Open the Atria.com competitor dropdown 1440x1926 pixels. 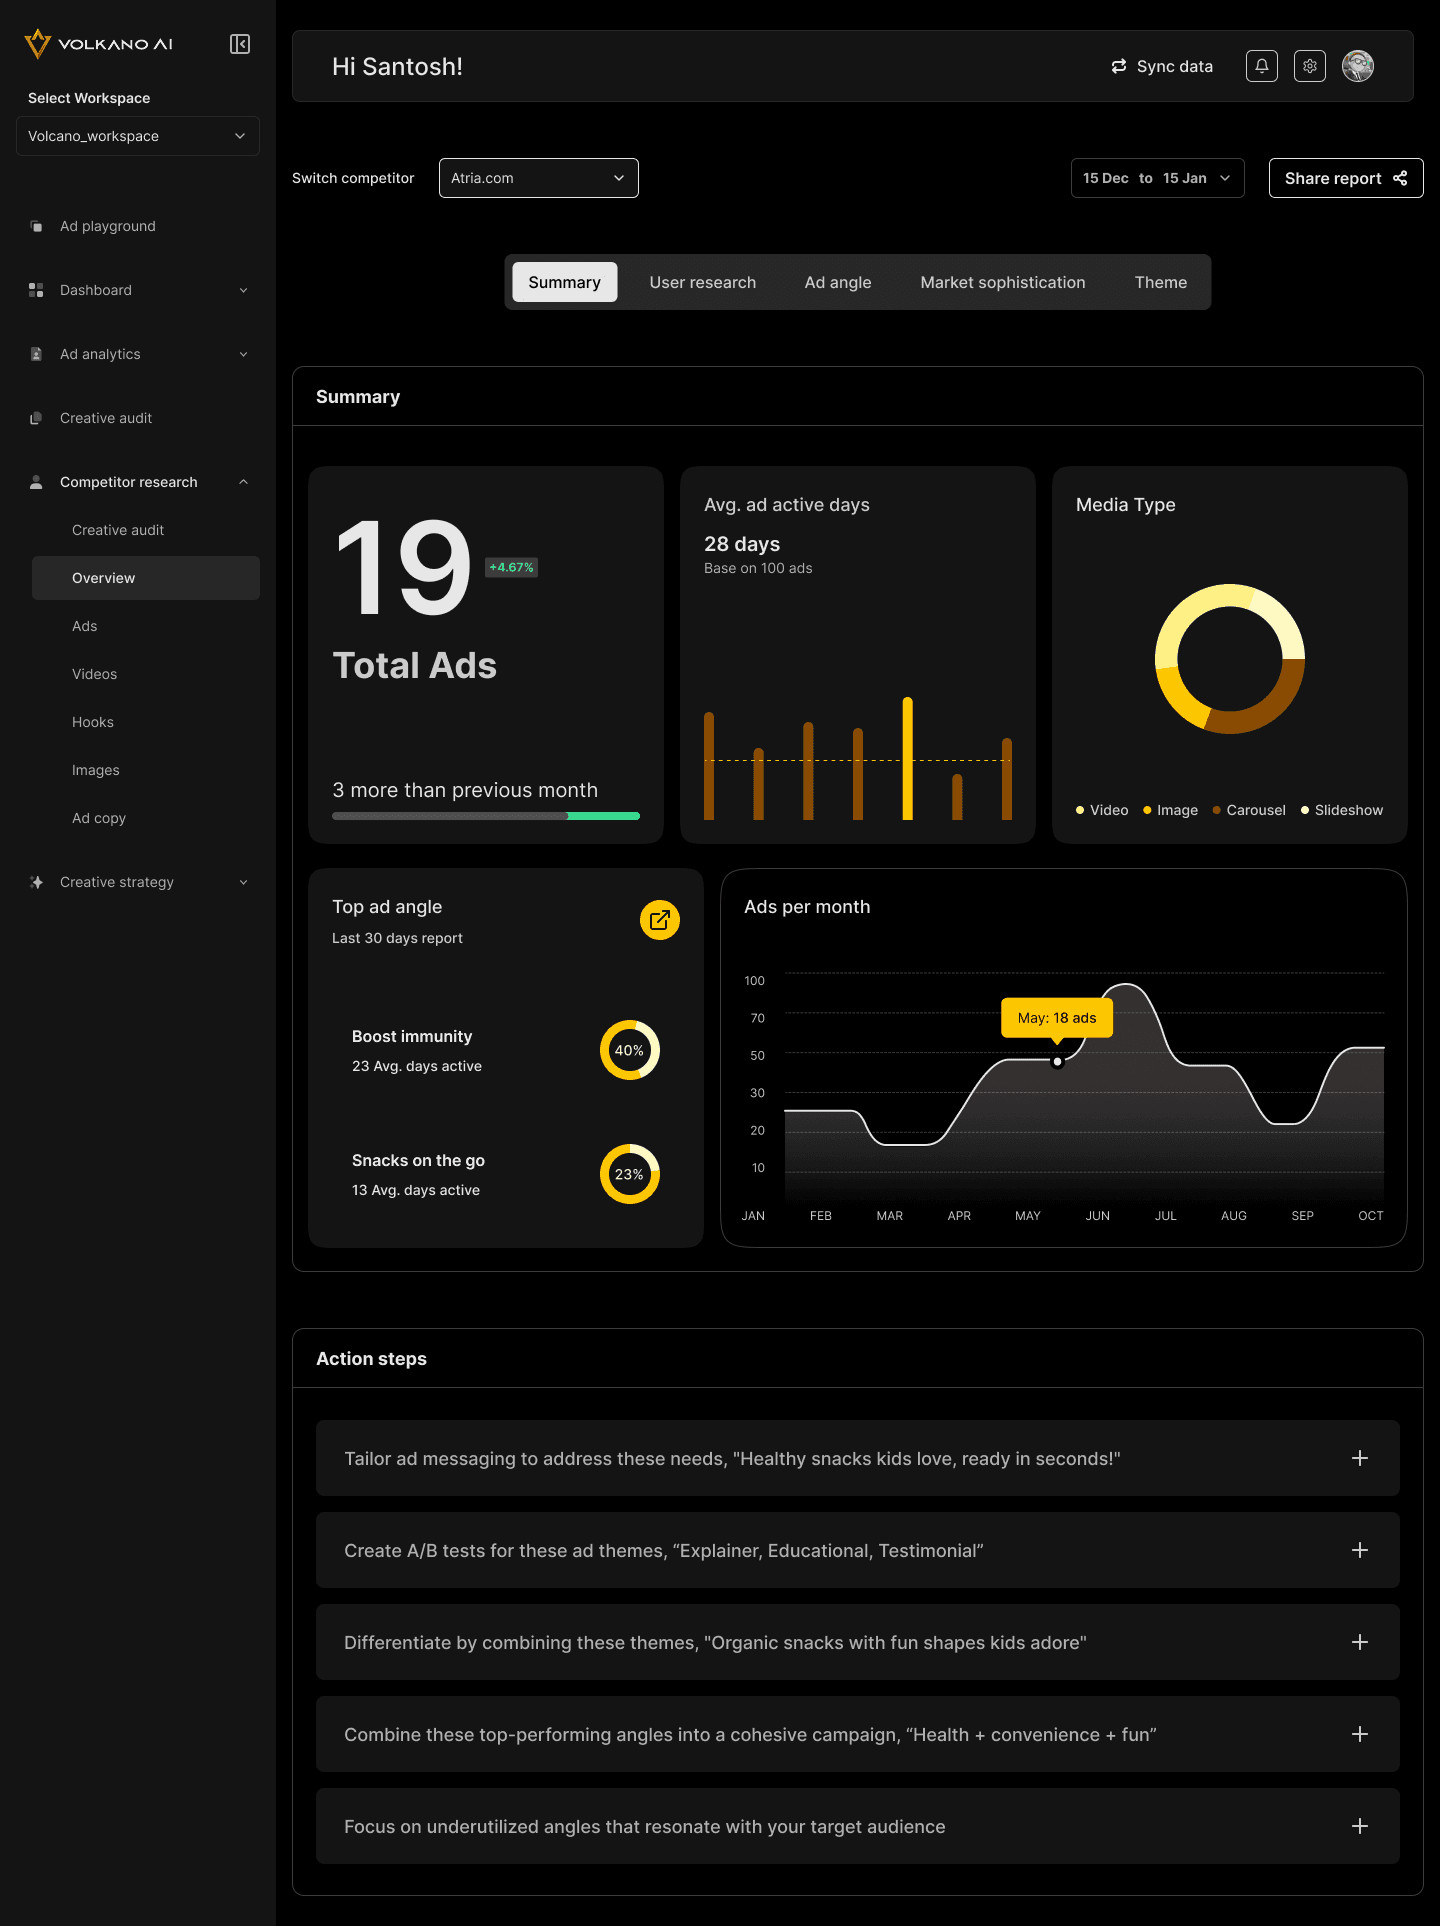pyautogui.click(x=539, y=178)
